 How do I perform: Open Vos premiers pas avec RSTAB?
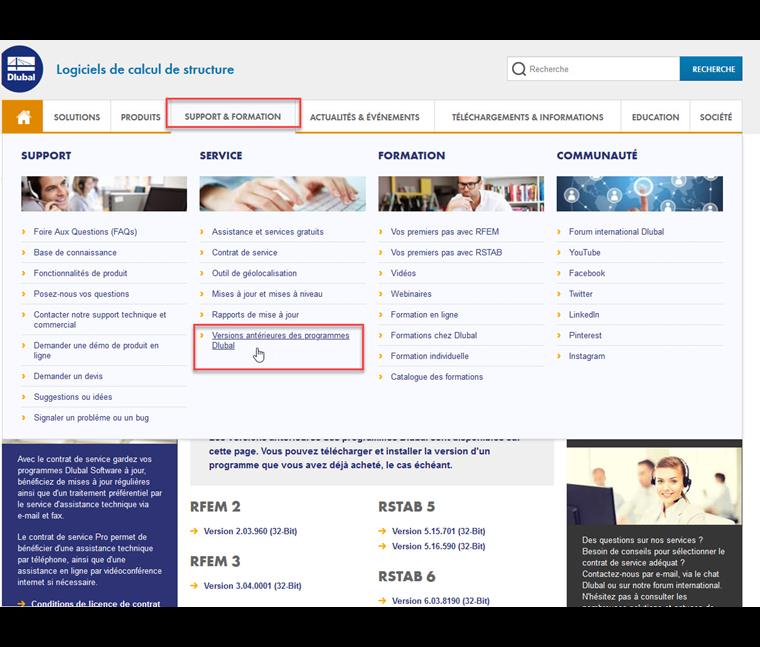coord(446,252)
